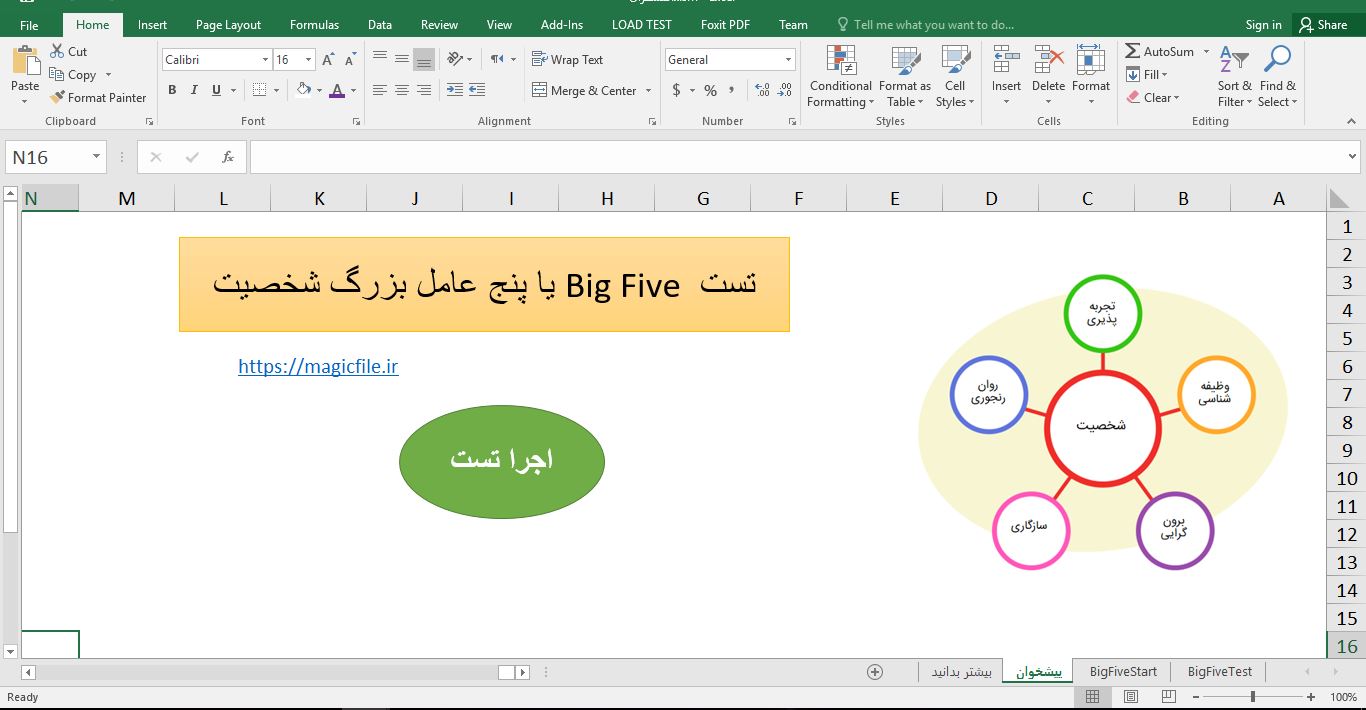The height and width of the screenshot is (710, 1366).
Task: Open the Find & Select menu
Action: (x=1277, y=76)
